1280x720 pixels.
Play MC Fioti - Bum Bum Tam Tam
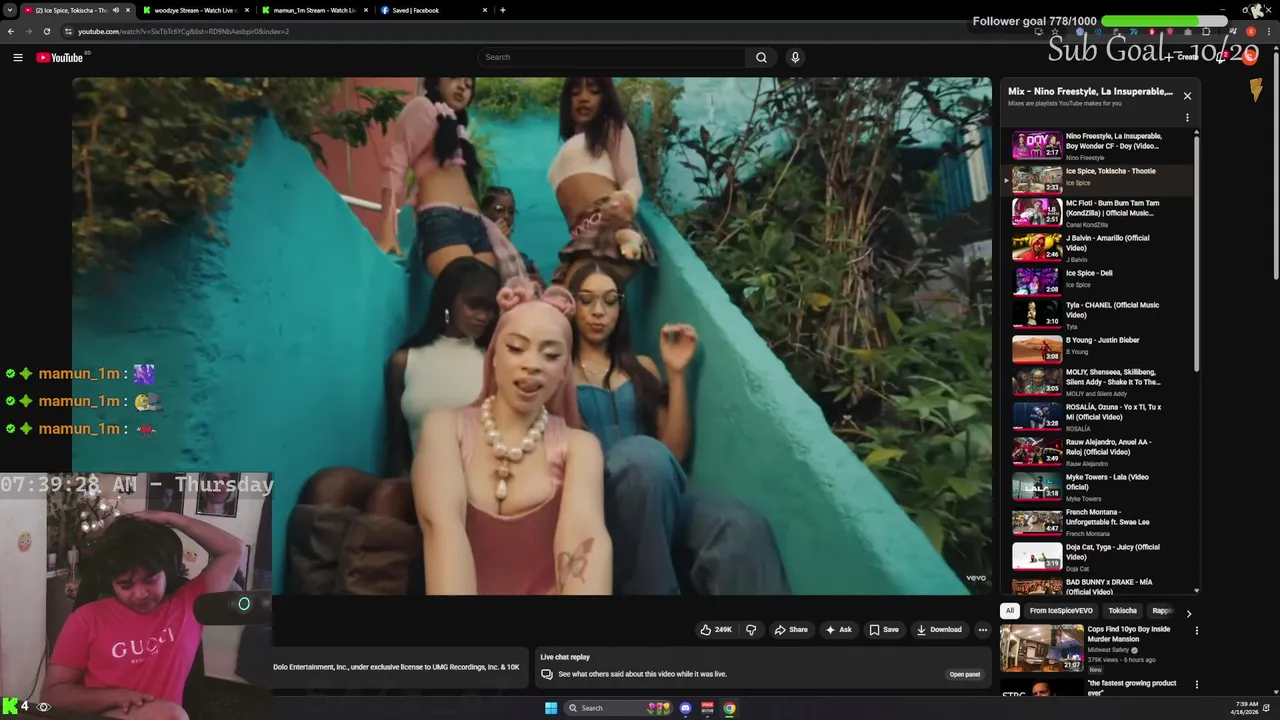[x=1098, y=212]
